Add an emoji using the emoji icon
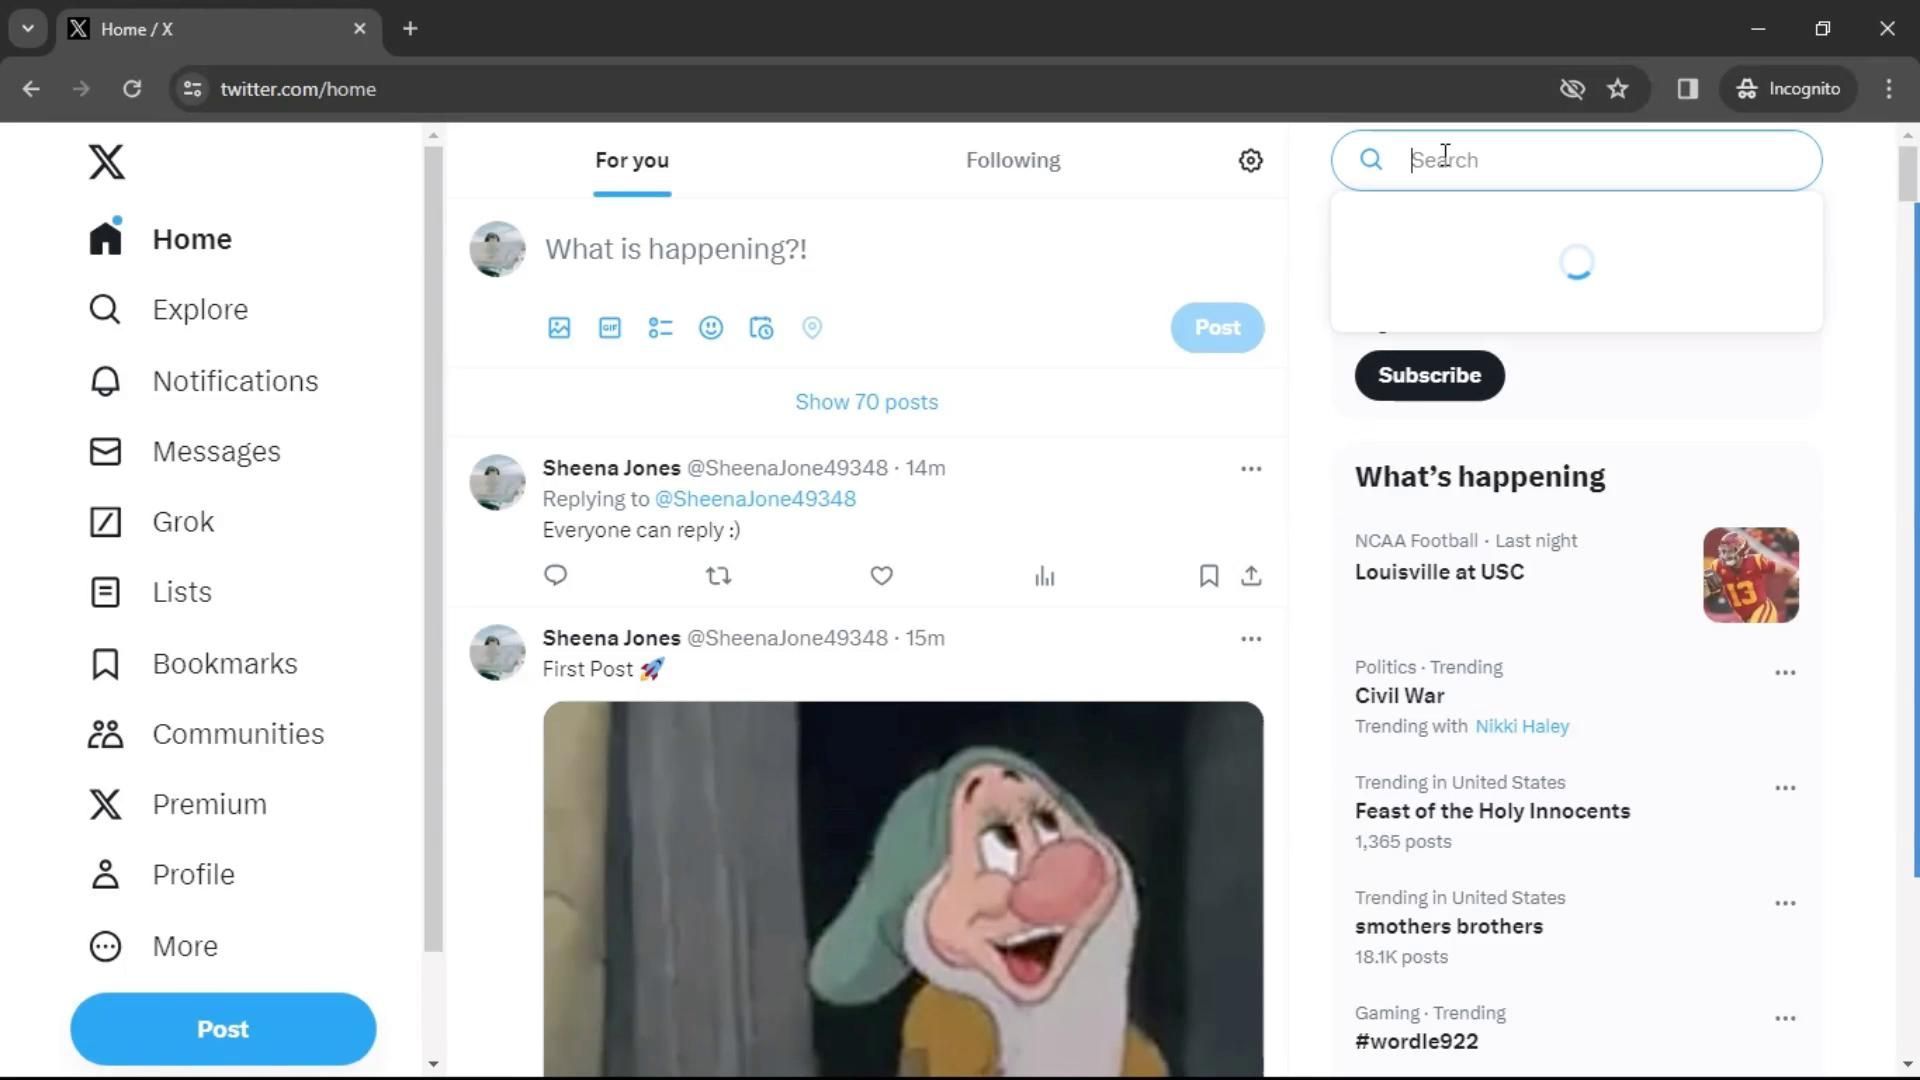Screen dimensions: 1920x1080 710,328
